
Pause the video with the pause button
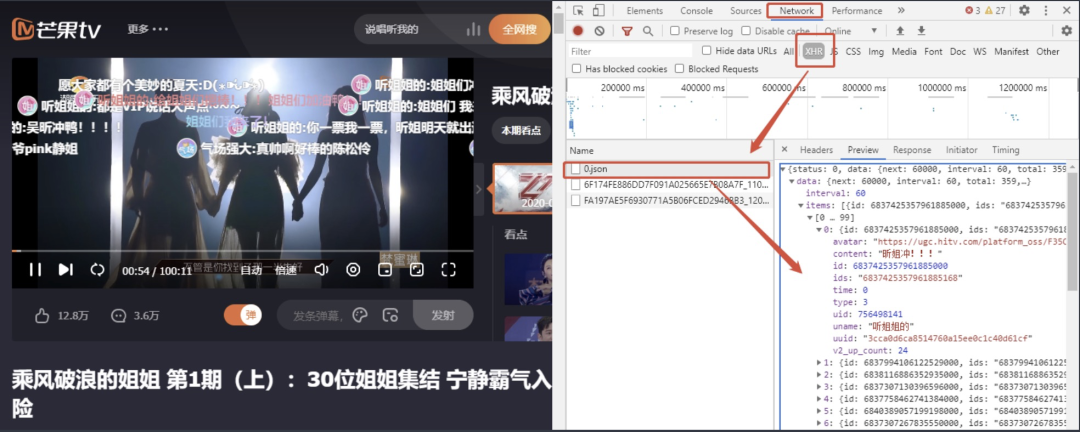pyautogui.click(x=35, y=269)
